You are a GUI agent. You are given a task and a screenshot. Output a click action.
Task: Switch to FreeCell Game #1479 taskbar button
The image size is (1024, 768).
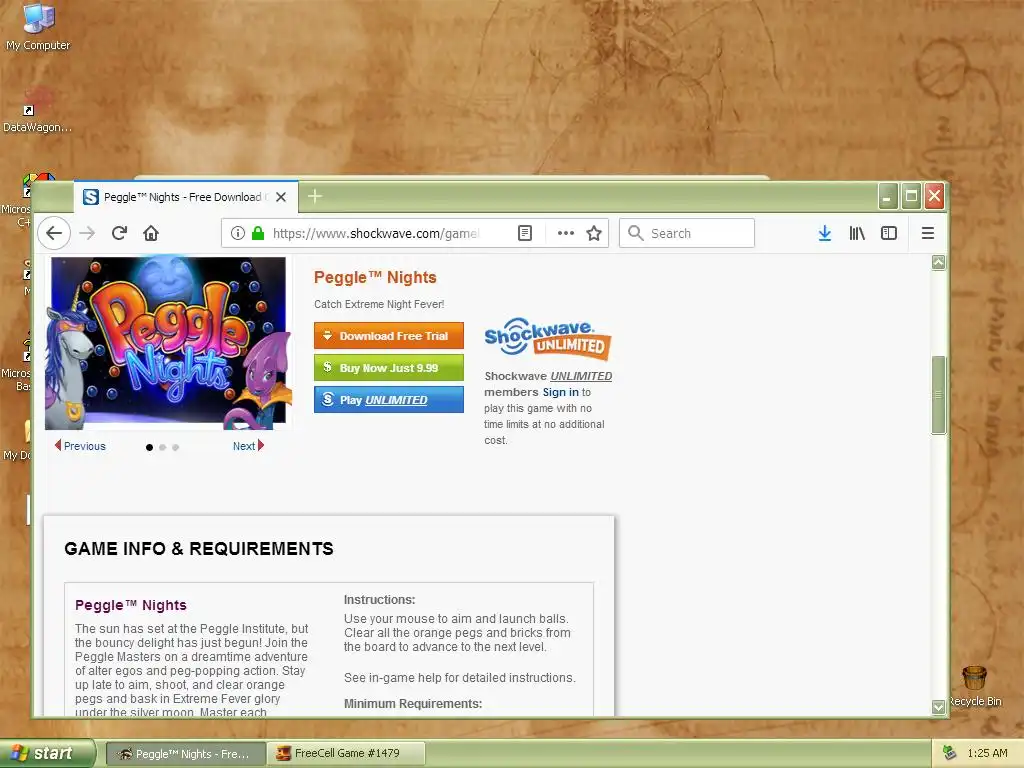[346, 754]
